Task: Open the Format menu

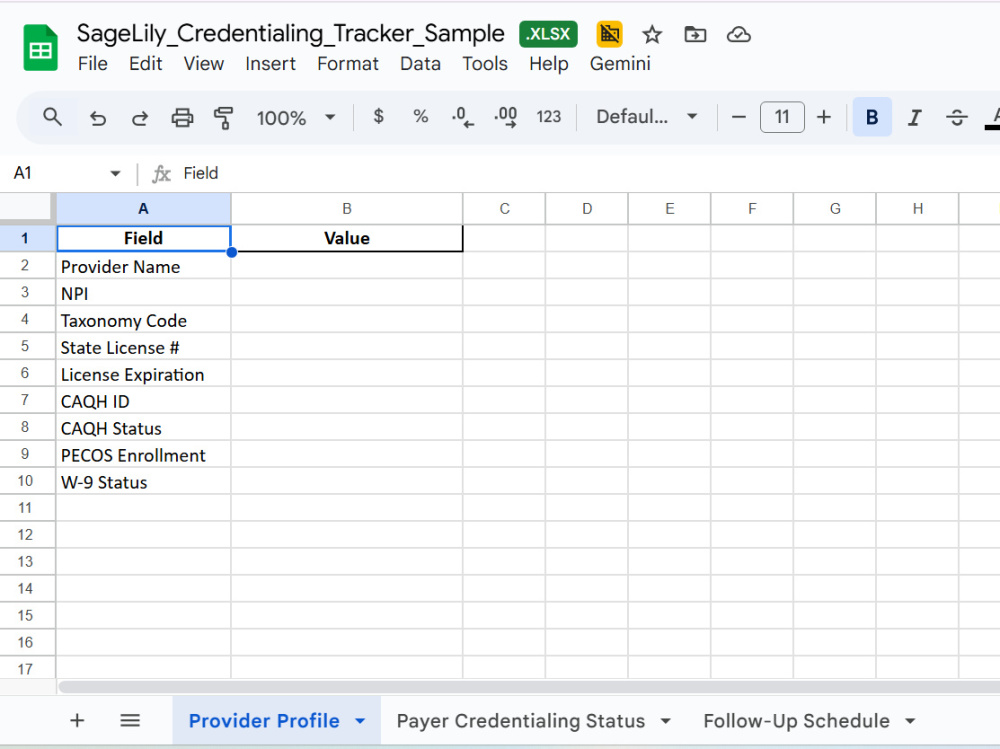Action: pyautogui.click(x=348, y=64)
